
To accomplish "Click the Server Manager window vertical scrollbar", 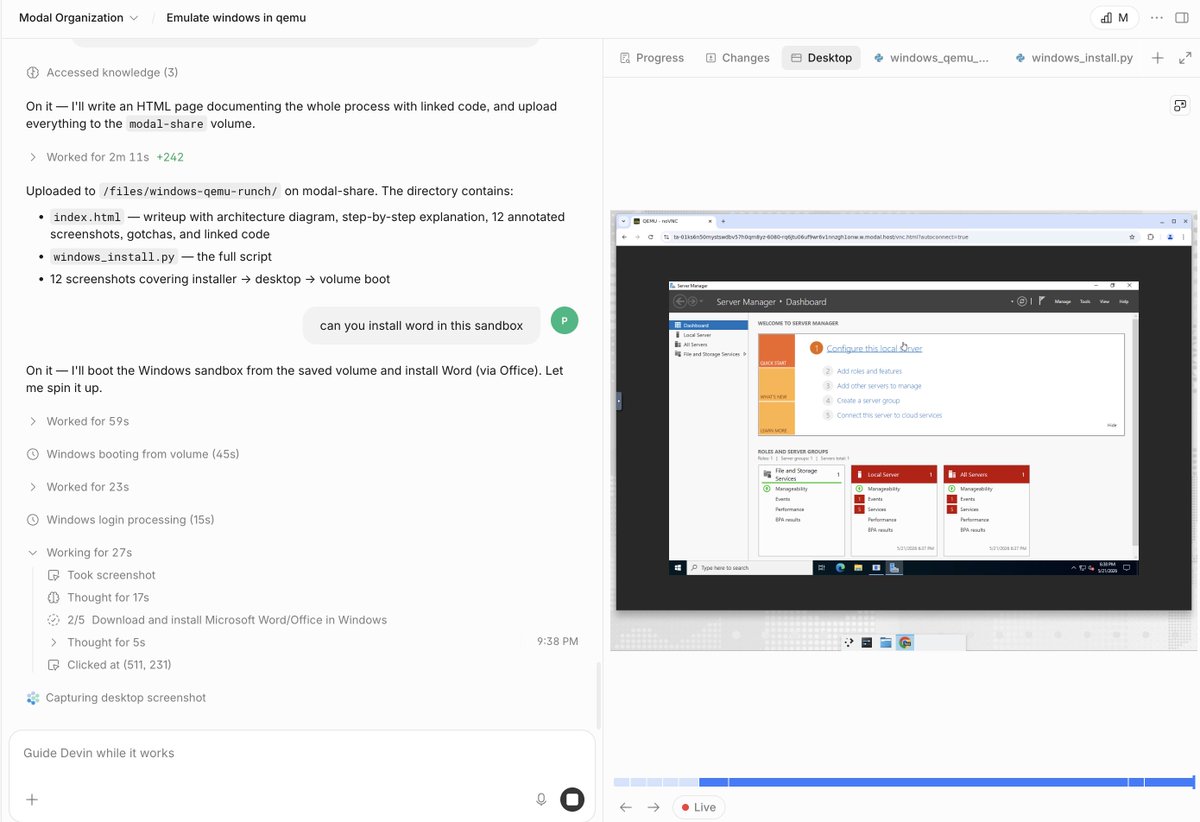I will (x=1134, y=430).
